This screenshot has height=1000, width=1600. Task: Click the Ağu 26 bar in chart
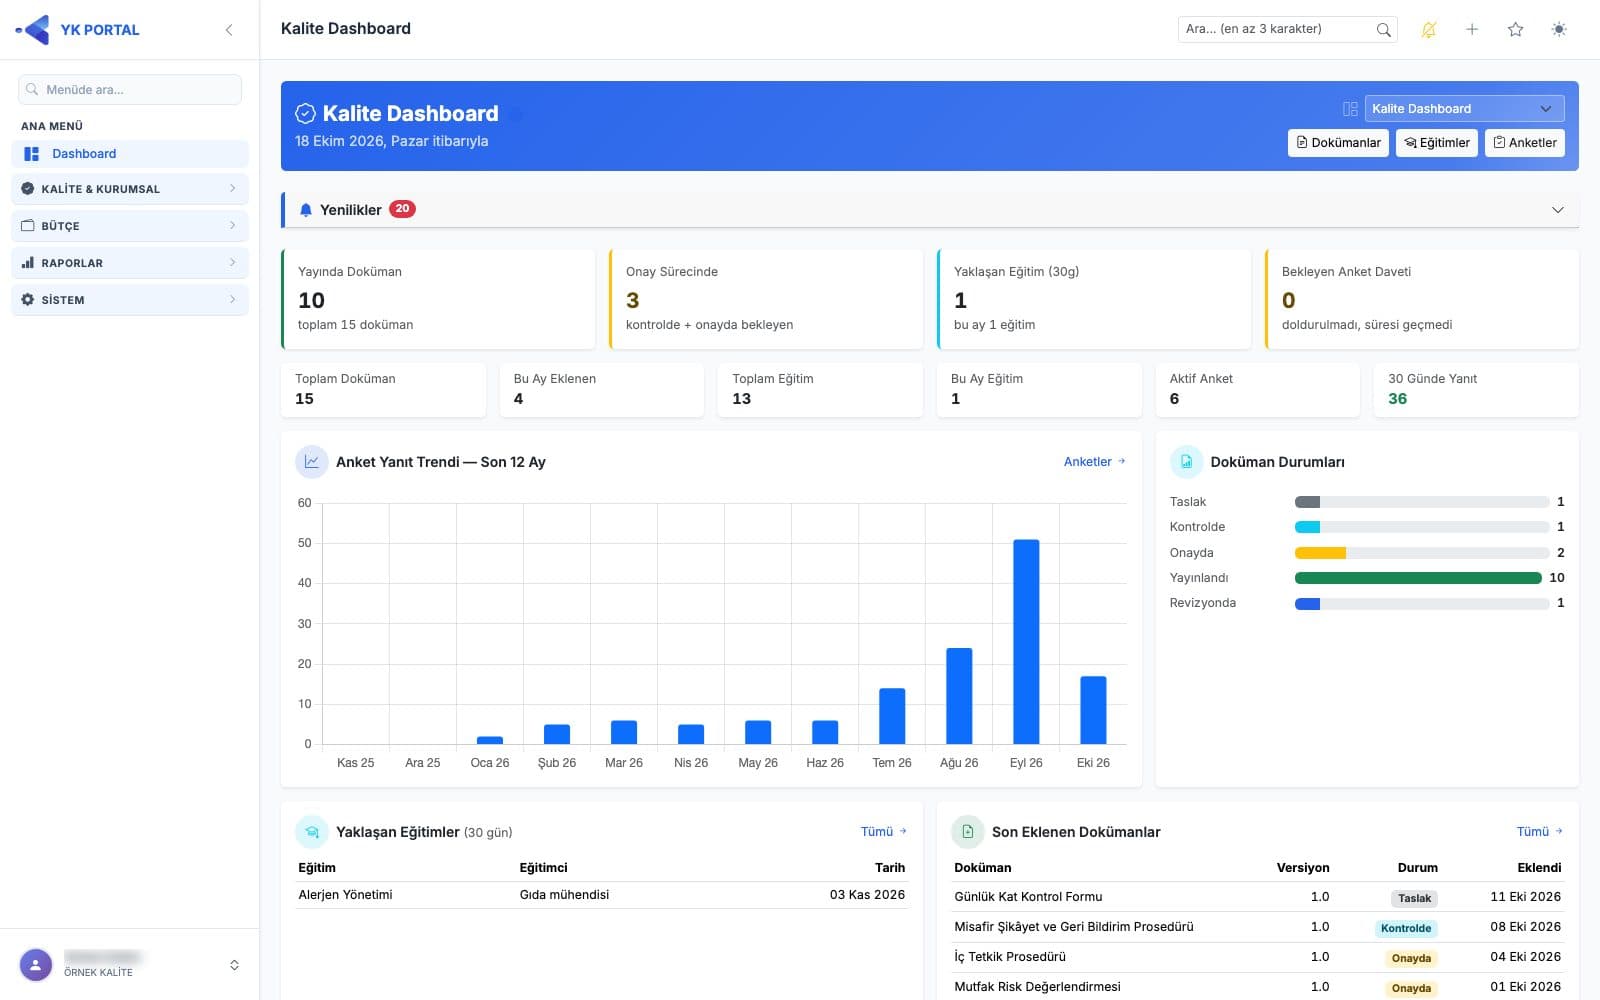point(959,696)
